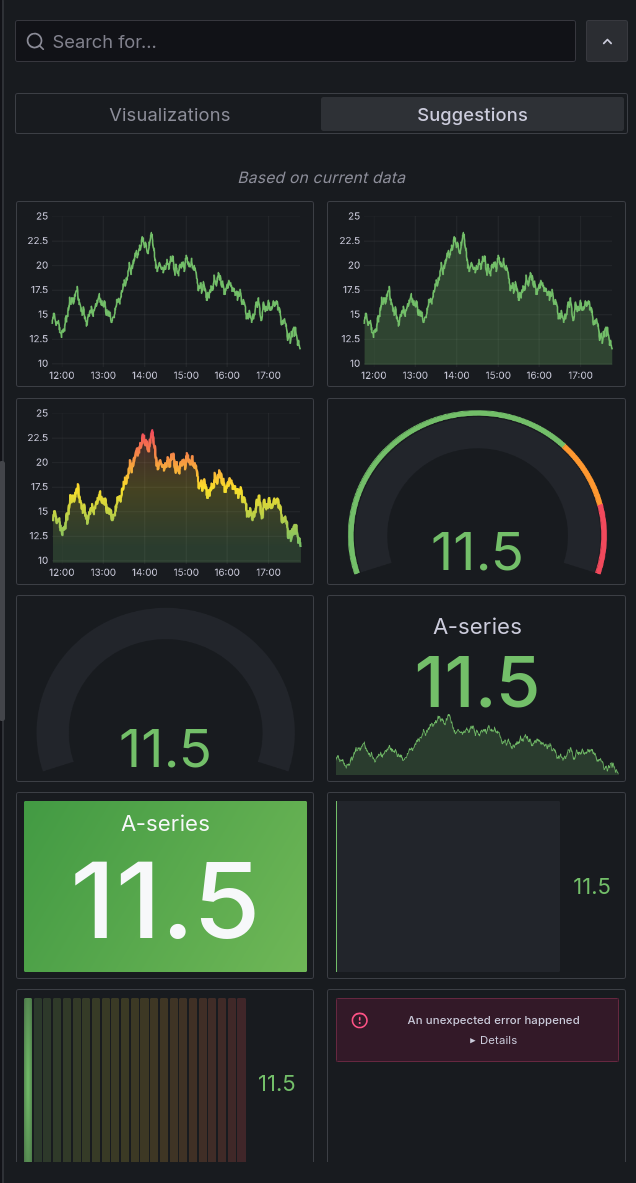
Task: Click the 'An unexpected error happened' message
Action: point(493,1020)
